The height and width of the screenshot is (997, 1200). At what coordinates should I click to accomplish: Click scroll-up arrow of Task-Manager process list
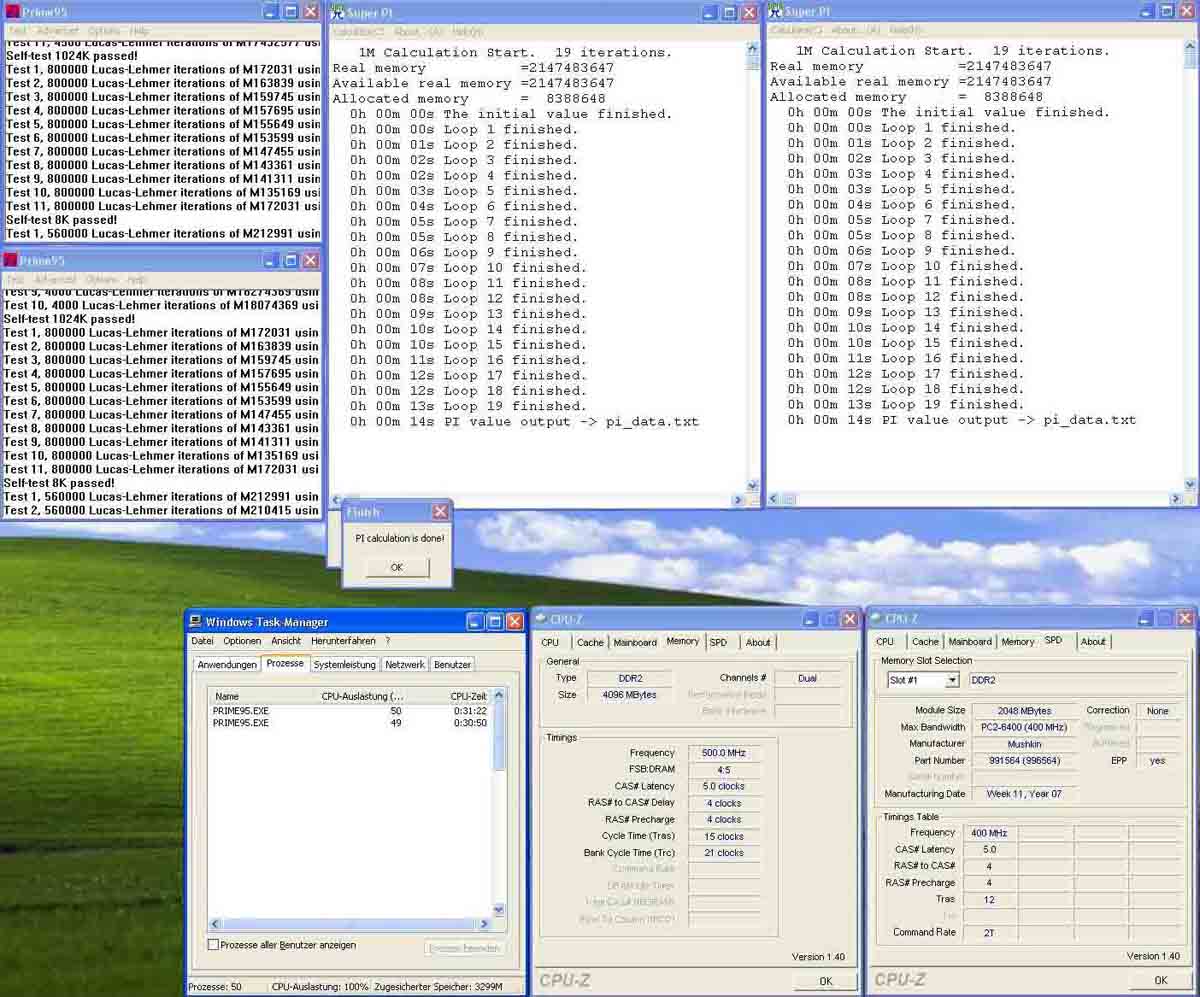click(x=500, y=696)
